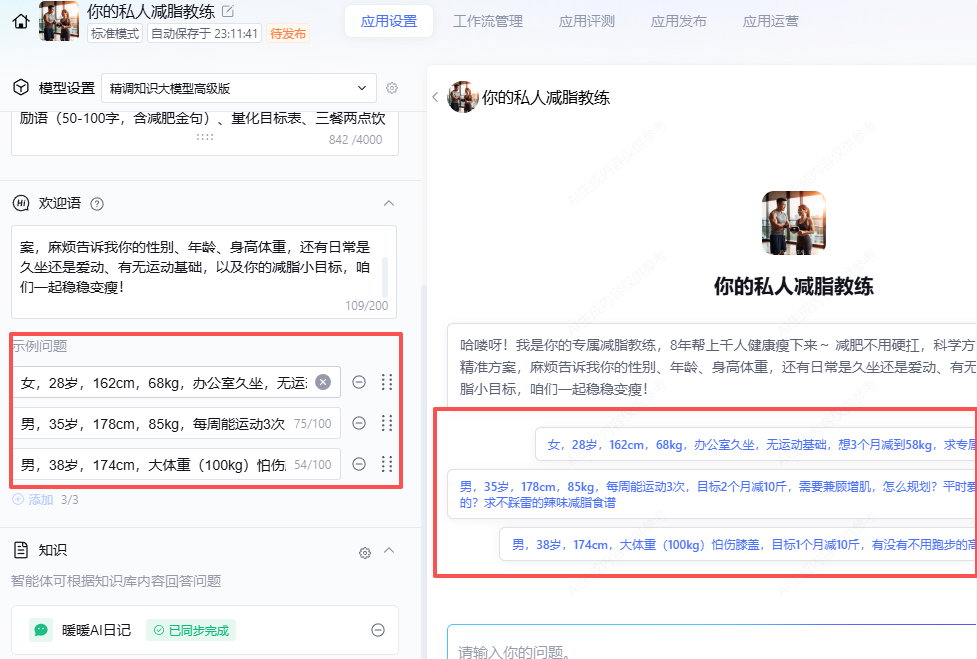Click the 自动保存于 23:11:41 label
Screen dimensions: 977x659
coord(204,34)
